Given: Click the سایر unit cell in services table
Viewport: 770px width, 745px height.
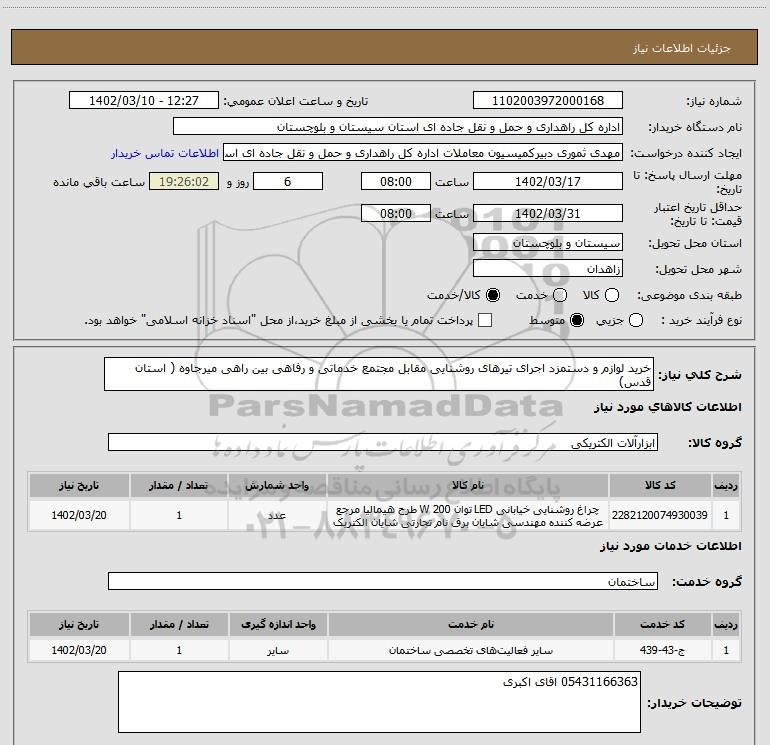Looking at the screenshot, I should [278, 650].
